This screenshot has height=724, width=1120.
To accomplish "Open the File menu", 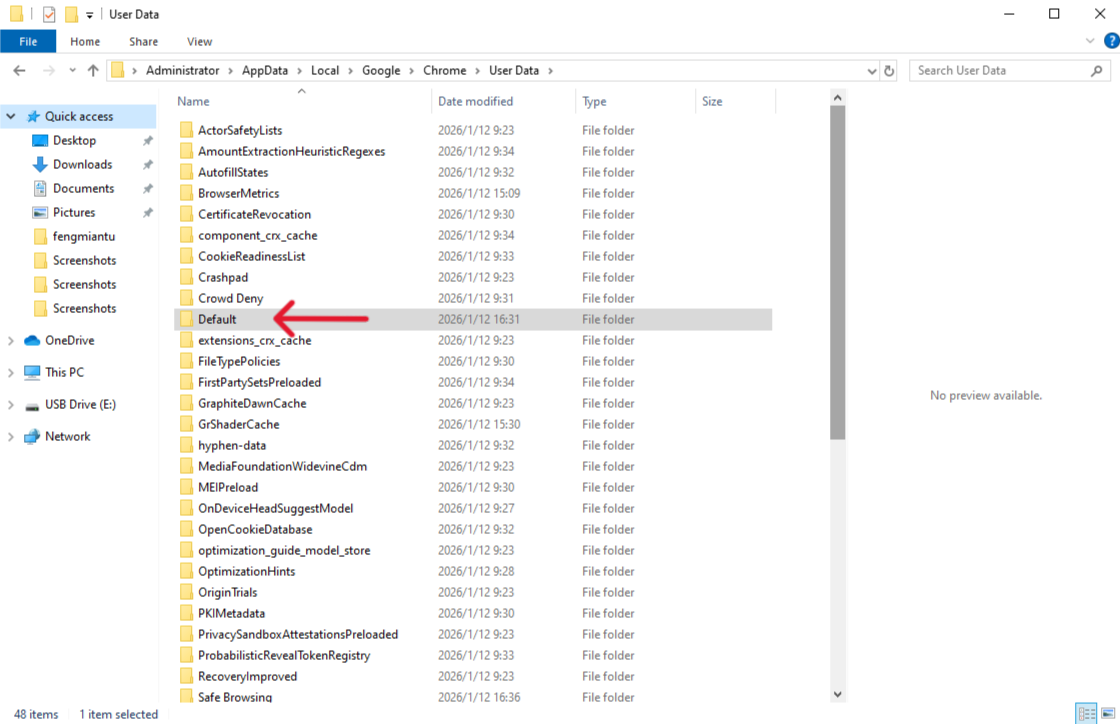I will [x=28, y=41].
